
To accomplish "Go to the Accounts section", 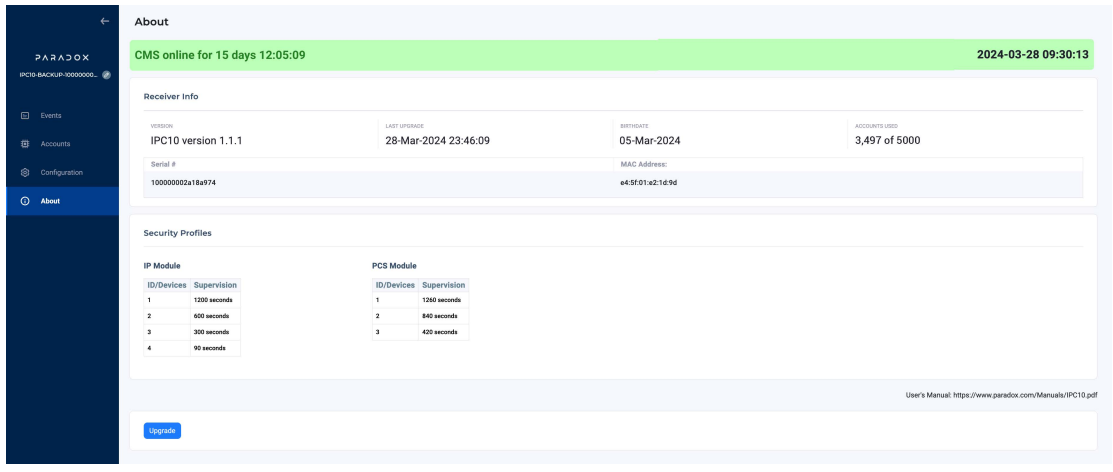I will click(x=54, y=144).
